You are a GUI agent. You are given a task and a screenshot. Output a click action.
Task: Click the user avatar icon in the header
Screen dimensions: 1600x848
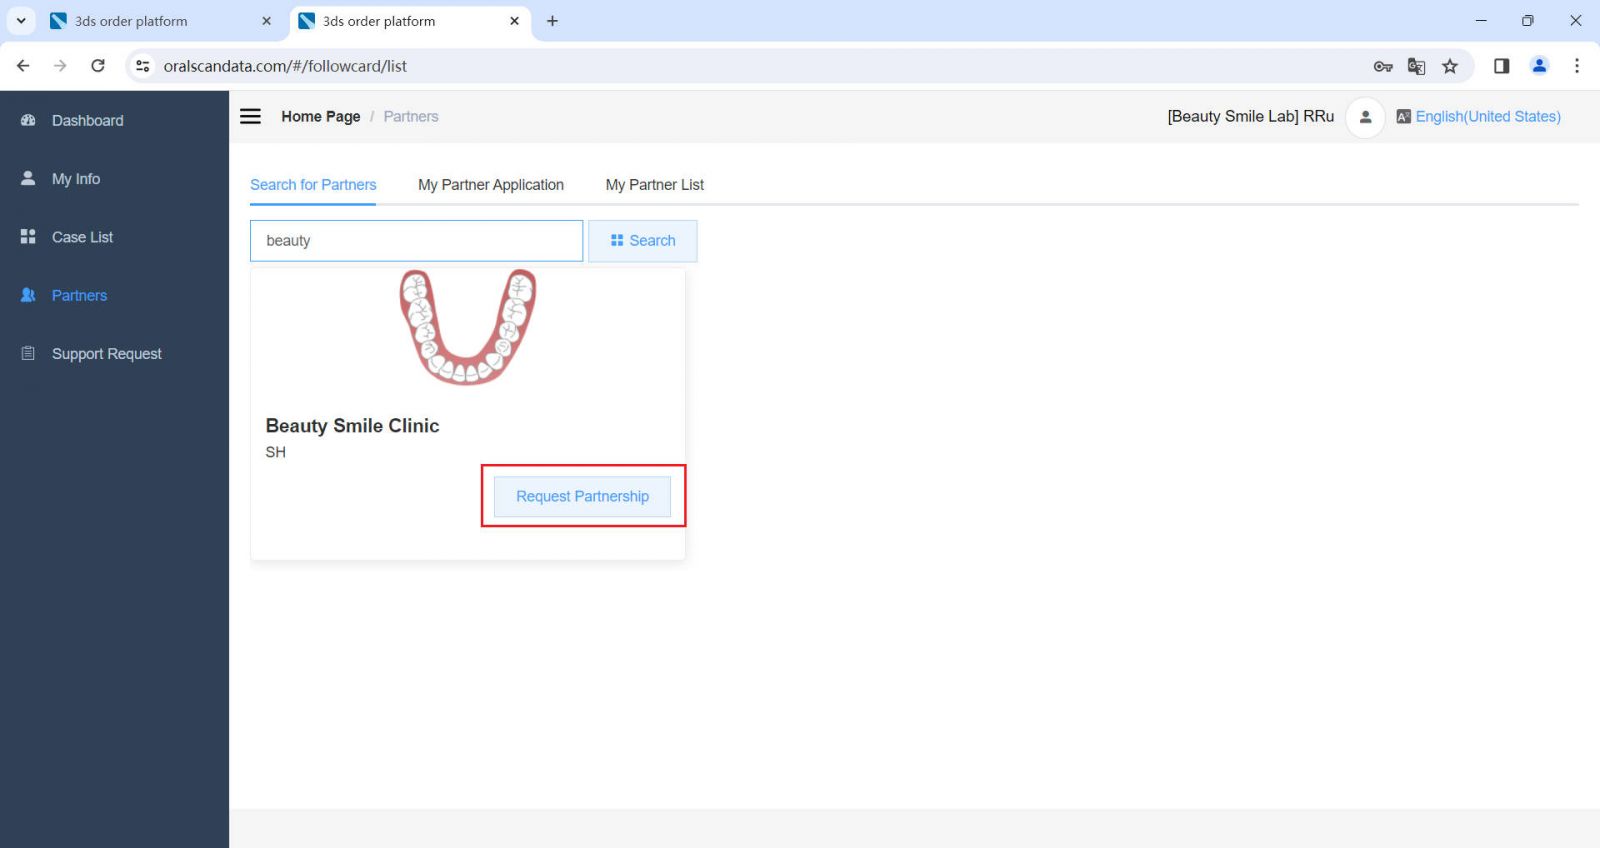pyautogui.click(x=1365, y=117)
